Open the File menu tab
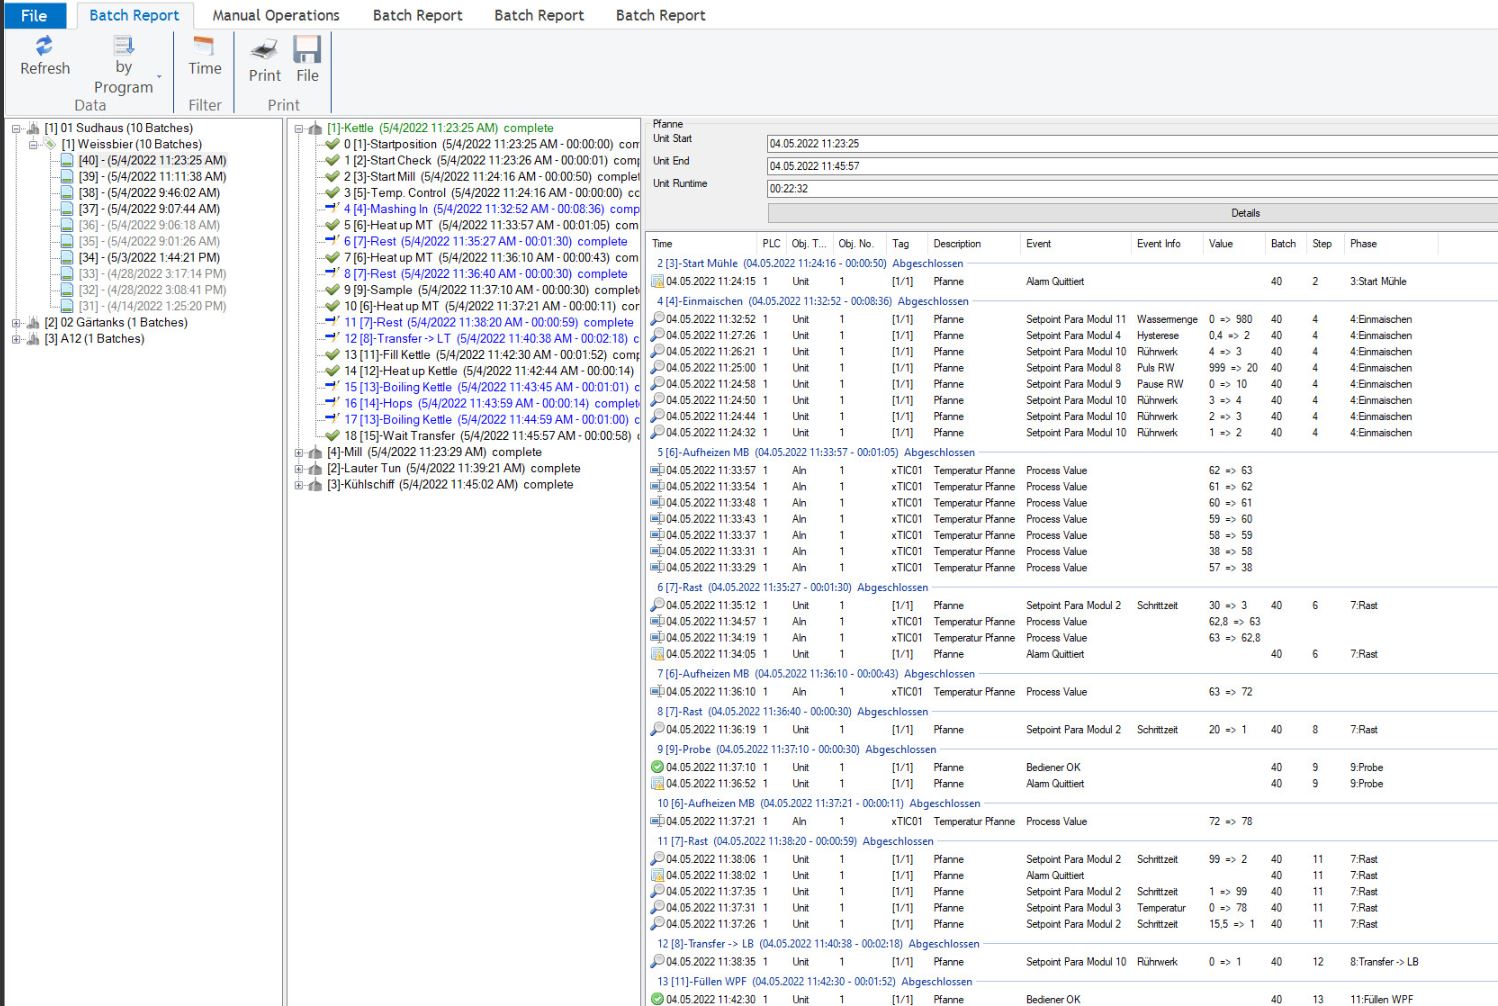The height and width of the screenshot is (1006, 1498). click(x=34, y=15)
